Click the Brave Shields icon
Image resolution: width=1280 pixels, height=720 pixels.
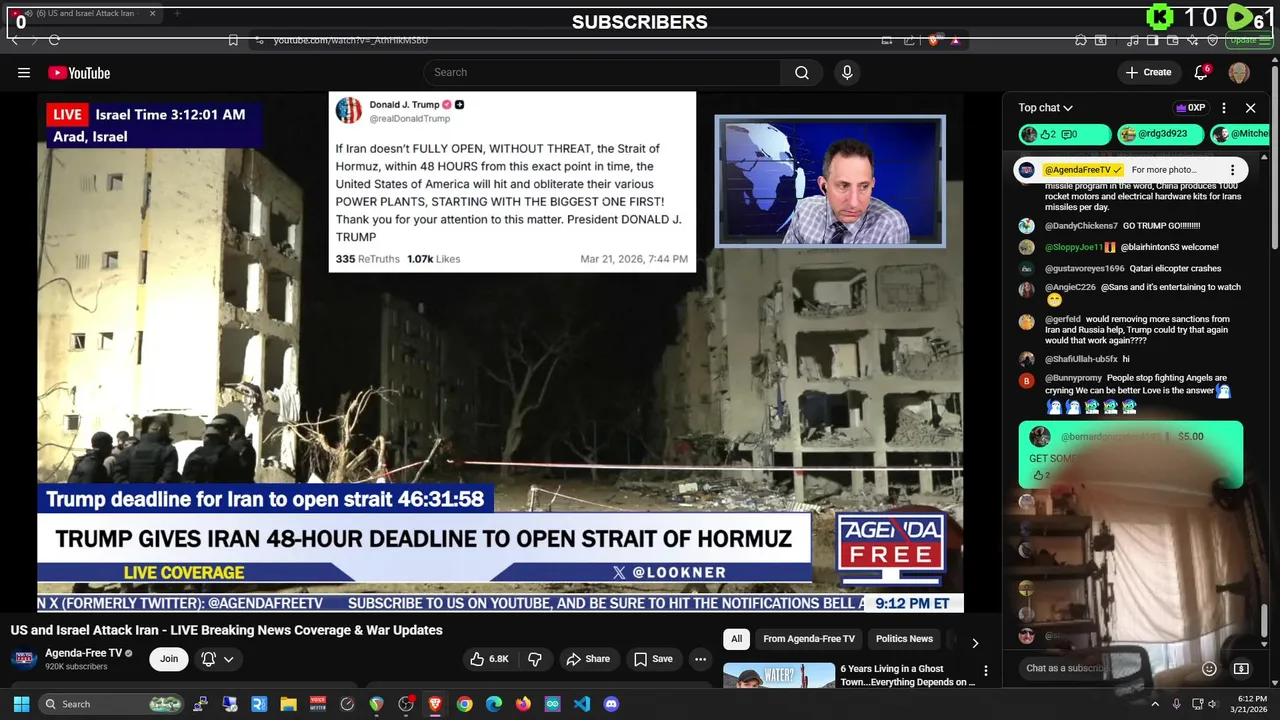933,40
